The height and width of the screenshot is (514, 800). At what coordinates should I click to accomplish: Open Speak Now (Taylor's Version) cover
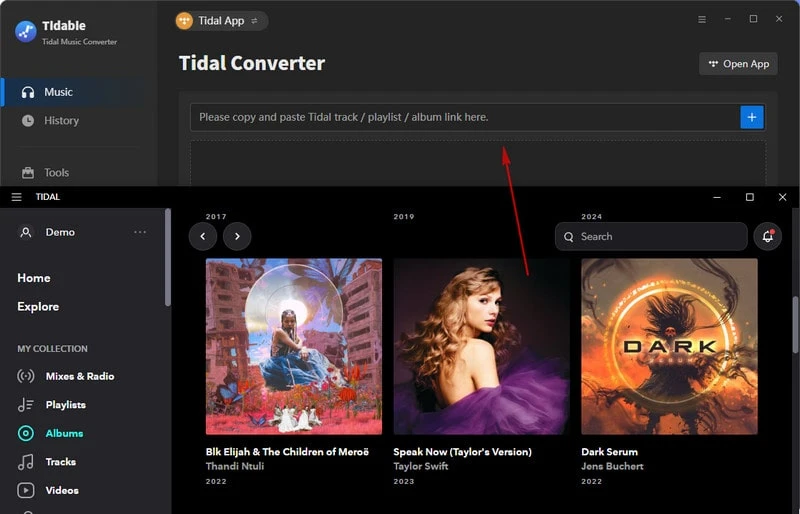[482, 347]
